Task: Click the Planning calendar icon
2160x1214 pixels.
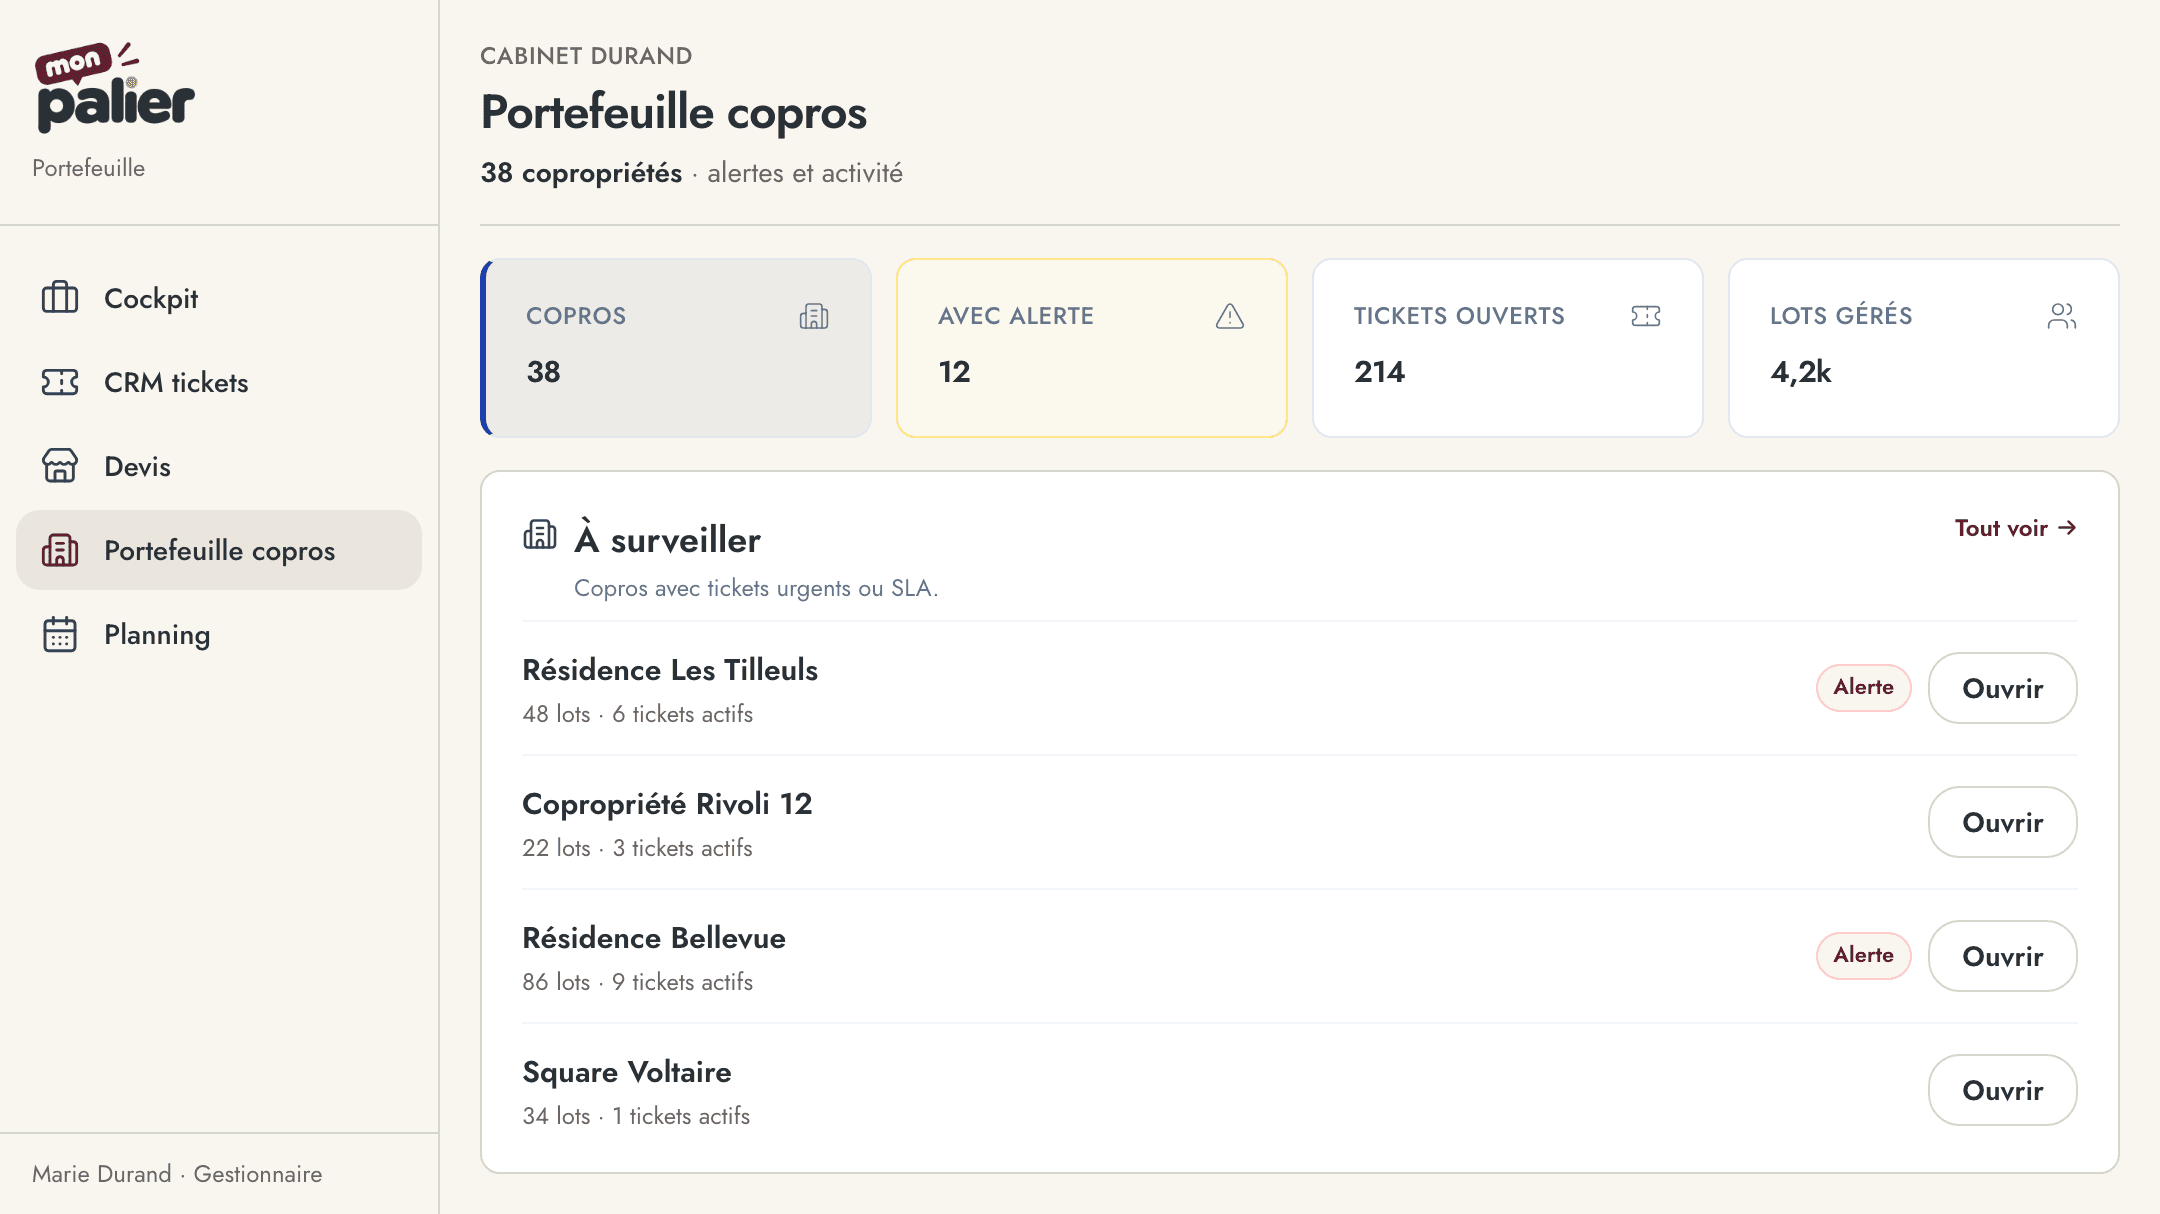Action: (60, 634)
